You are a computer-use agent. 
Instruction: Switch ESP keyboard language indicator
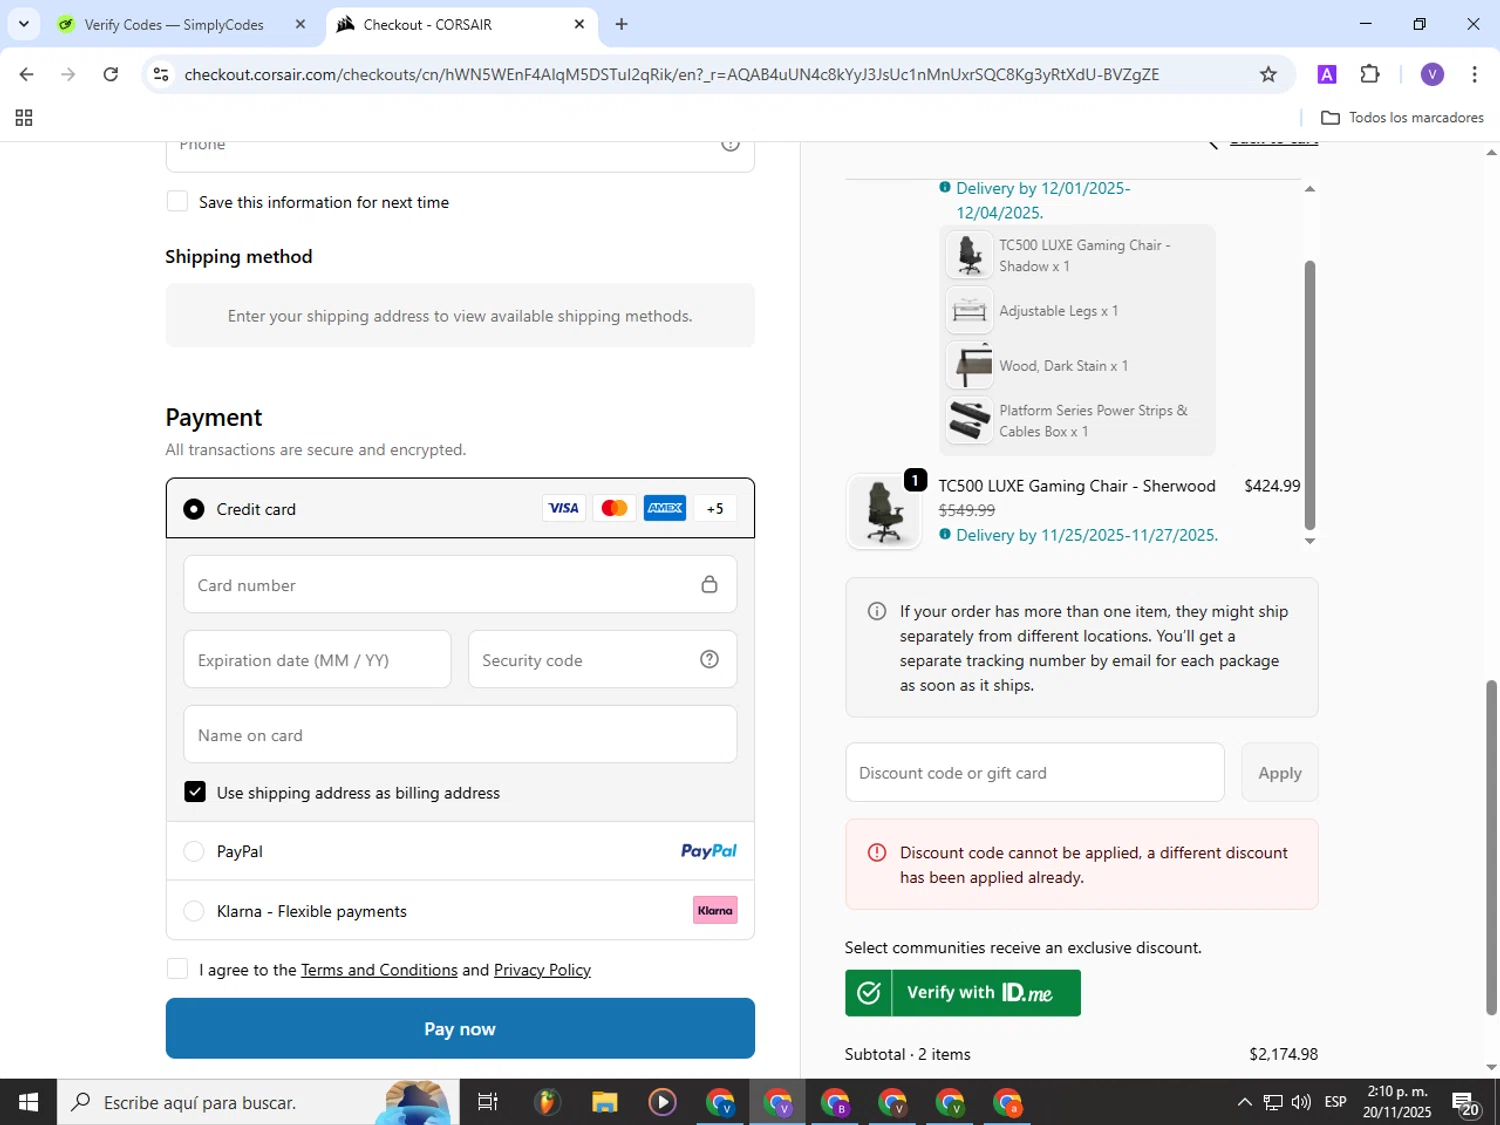click(1335, 1102)
